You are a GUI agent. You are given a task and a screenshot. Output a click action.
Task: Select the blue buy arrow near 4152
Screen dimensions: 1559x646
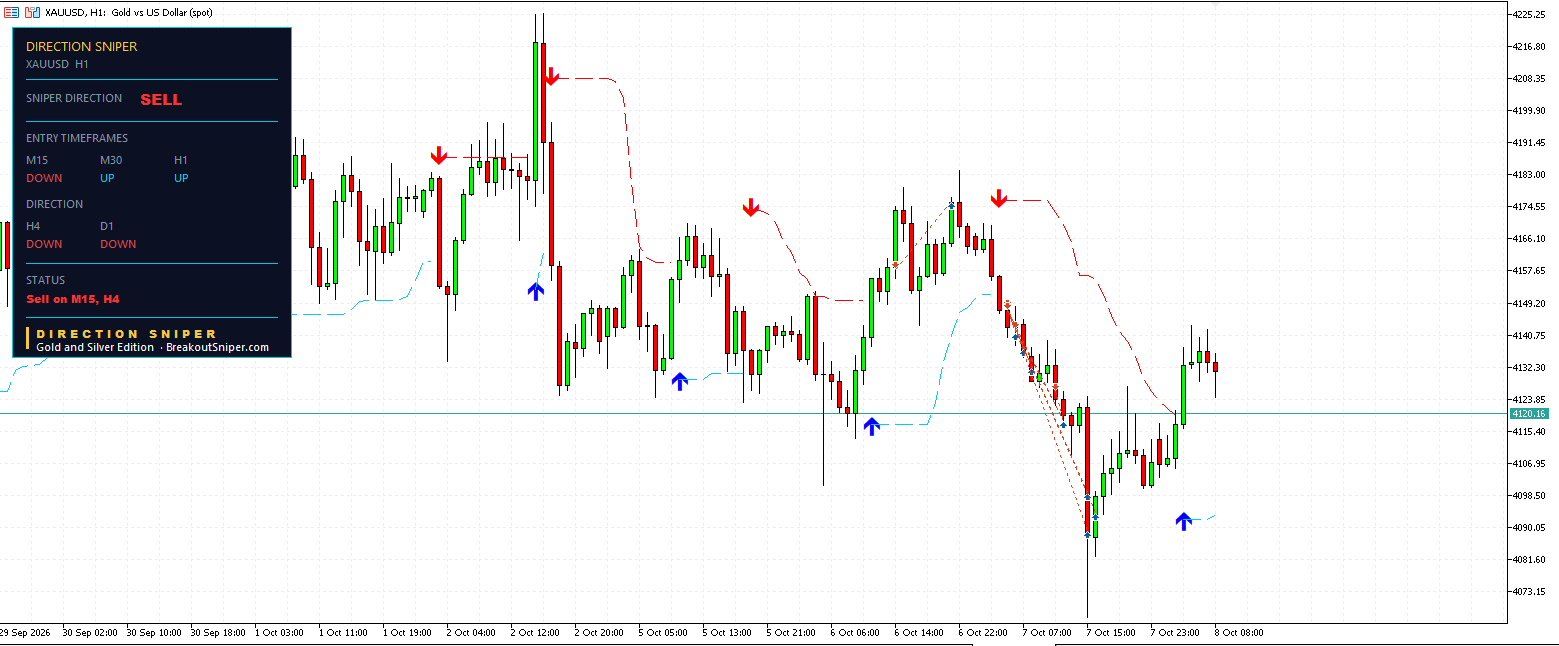[536, 291]
